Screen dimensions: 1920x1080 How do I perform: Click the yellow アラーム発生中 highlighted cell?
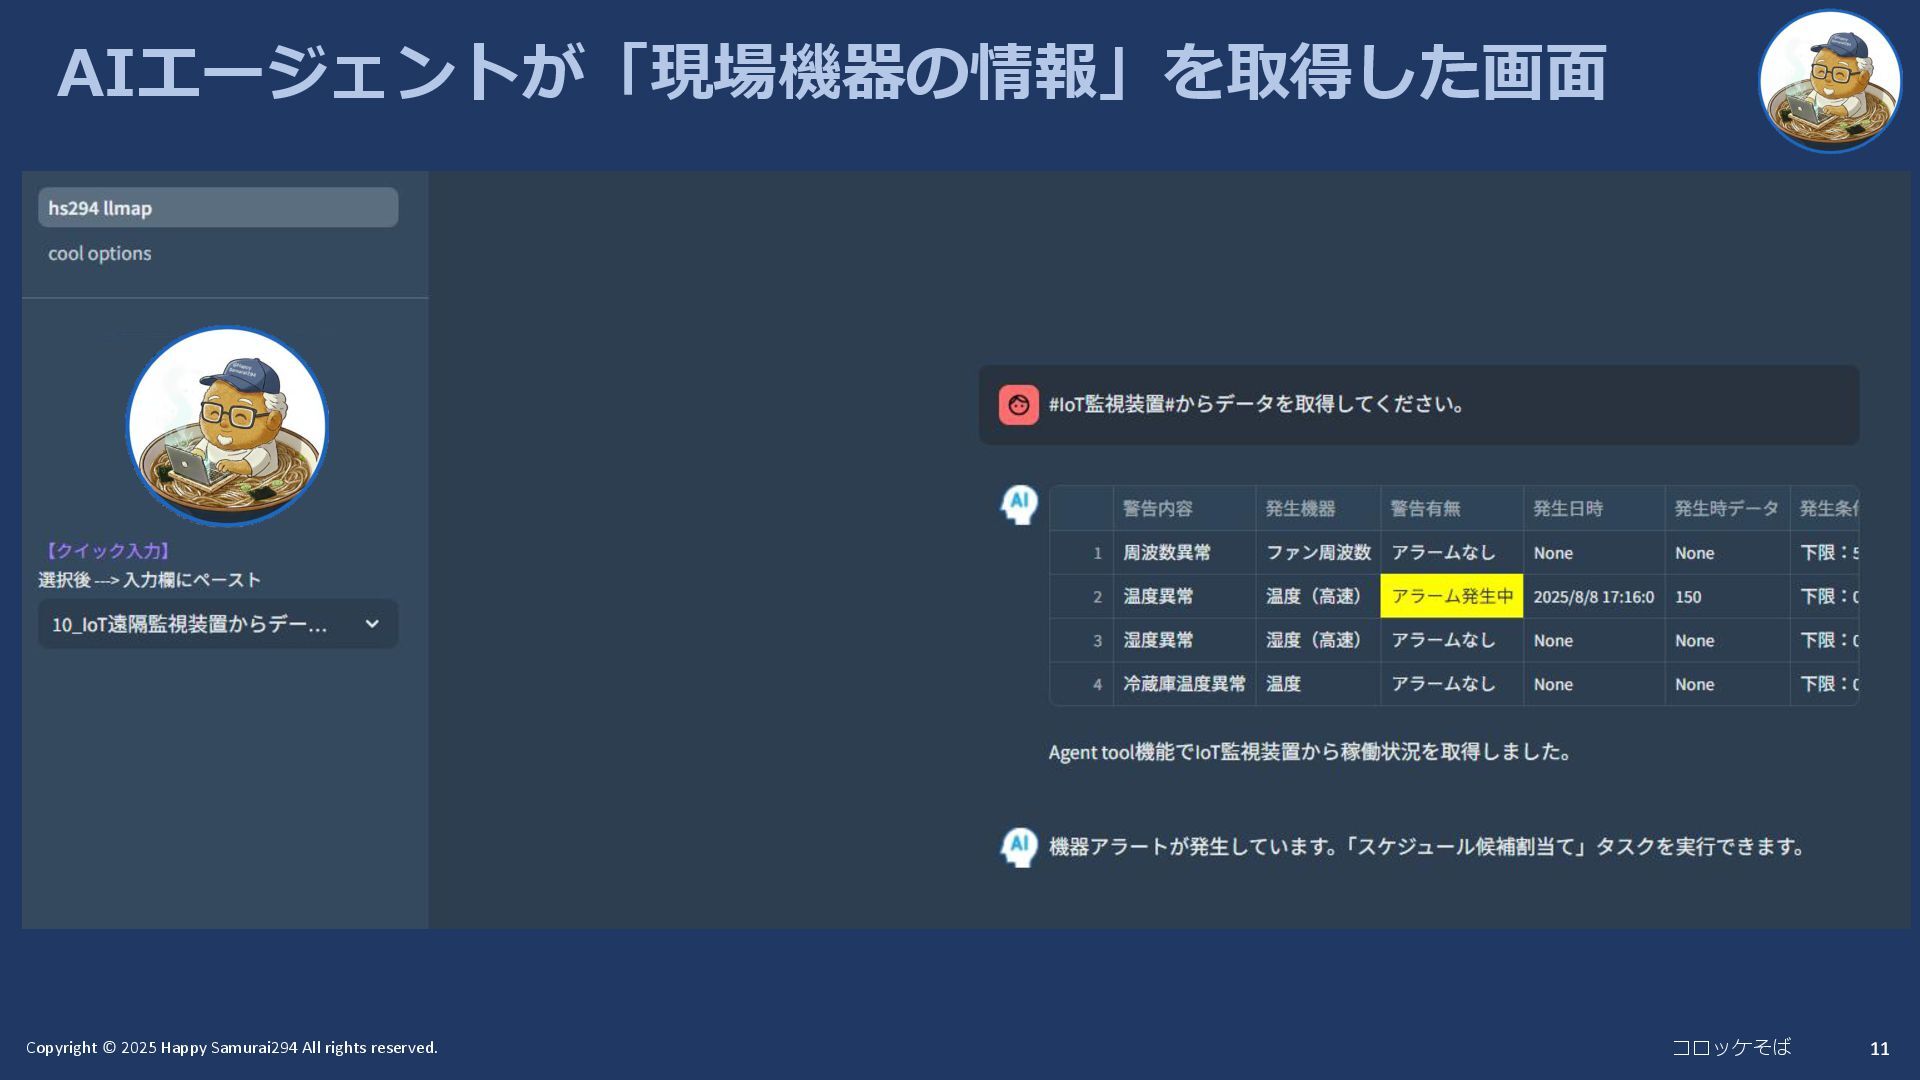pyautogui.click(x=1451, y=597)
